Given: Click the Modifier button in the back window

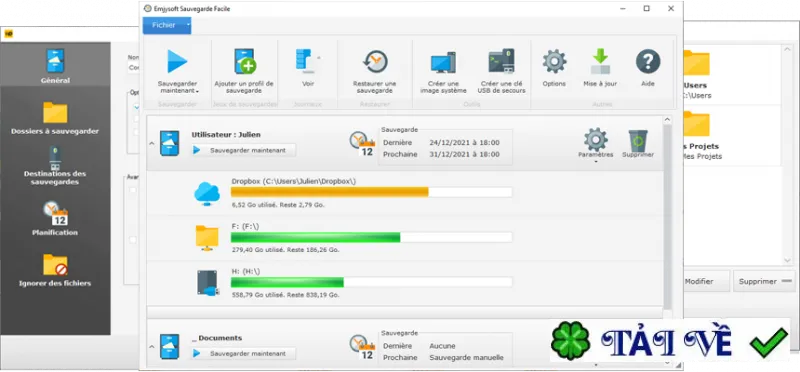Looking at the screenshot, I should (x=706, y=281).
